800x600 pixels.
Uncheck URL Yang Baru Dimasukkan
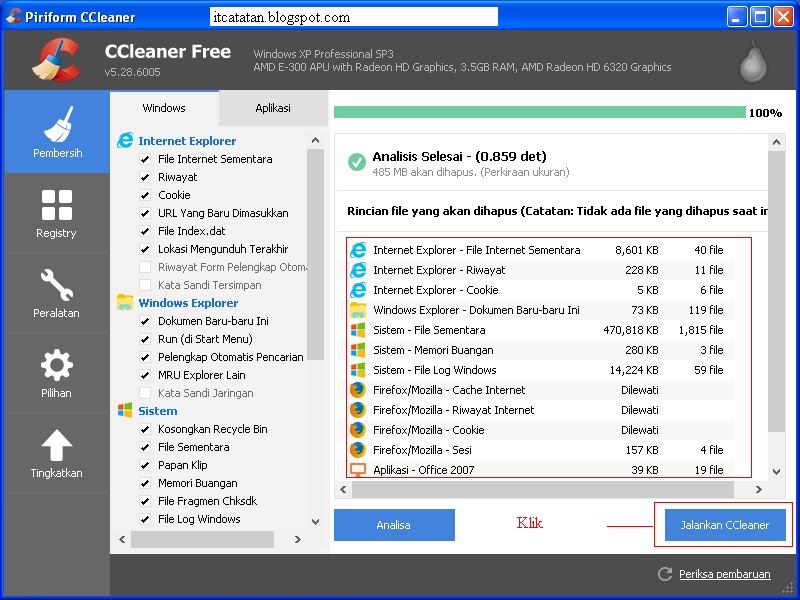145,213
